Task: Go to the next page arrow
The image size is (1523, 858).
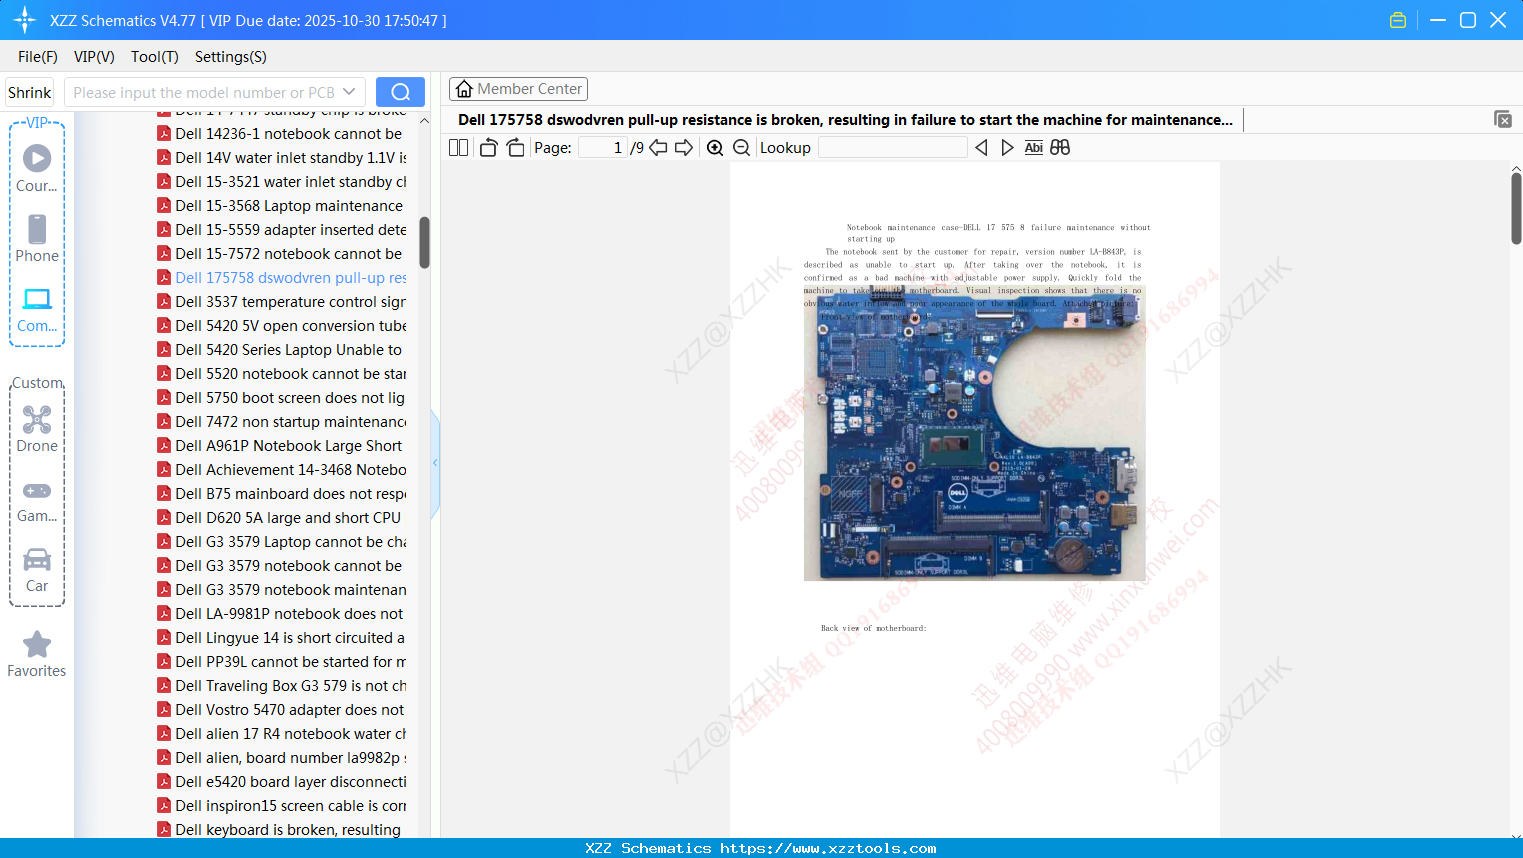Action: point(684,147)
